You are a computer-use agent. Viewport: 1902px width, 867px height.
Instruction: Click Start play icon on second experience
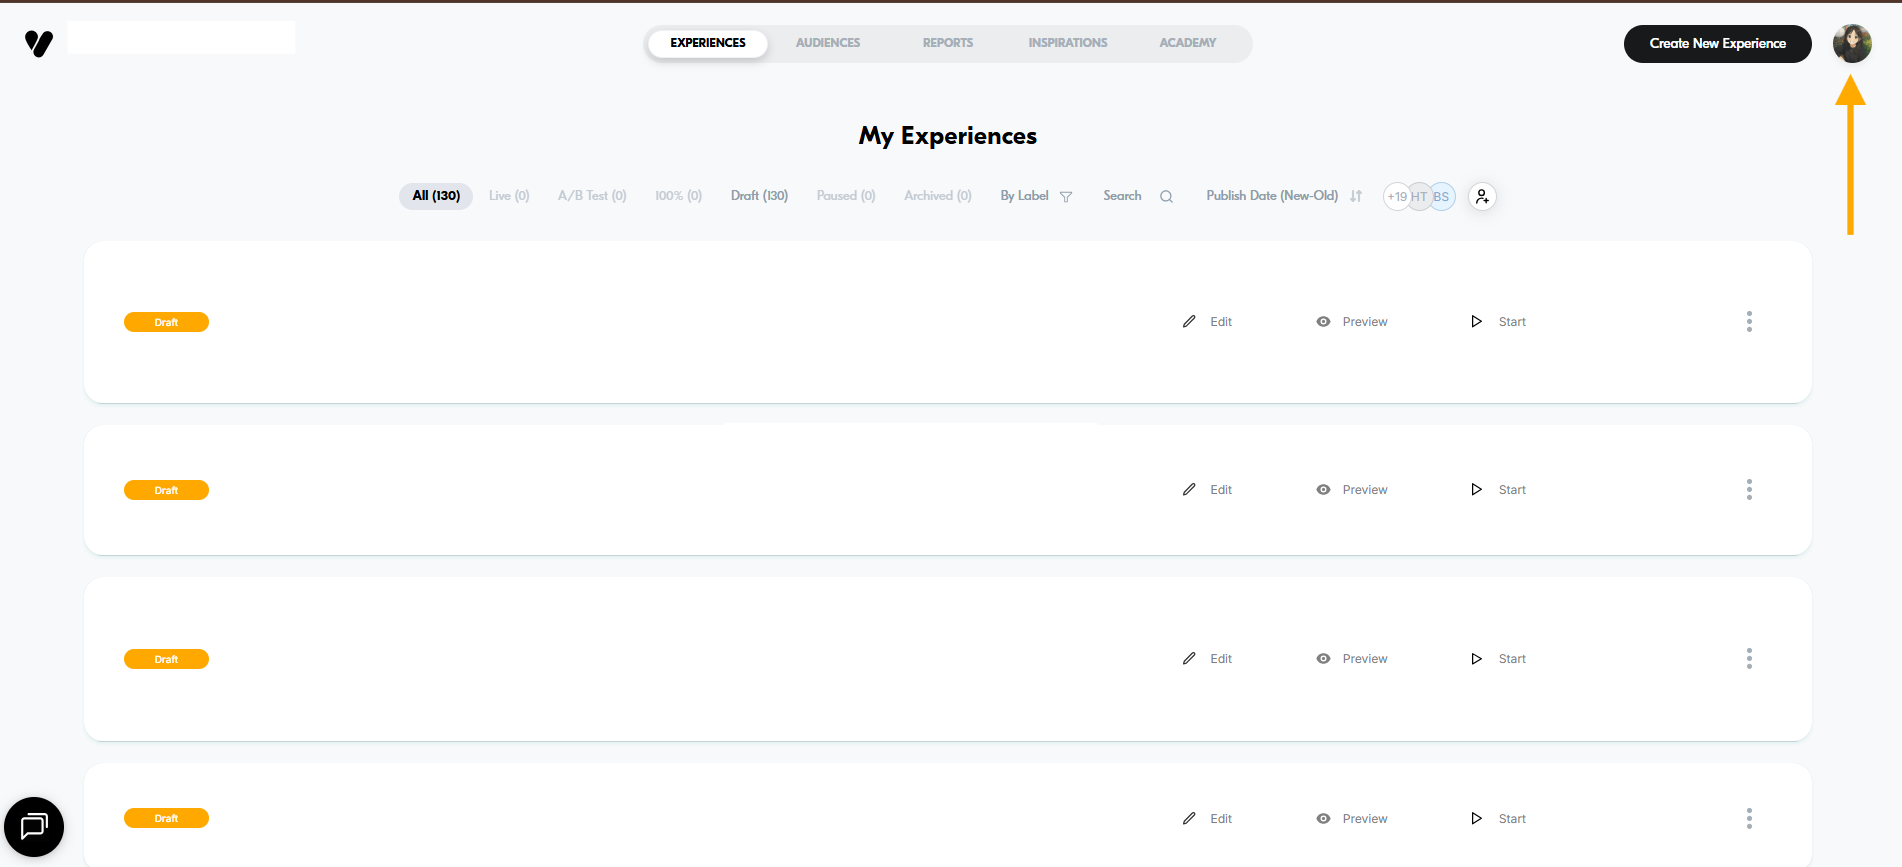tap(1476, 490)
